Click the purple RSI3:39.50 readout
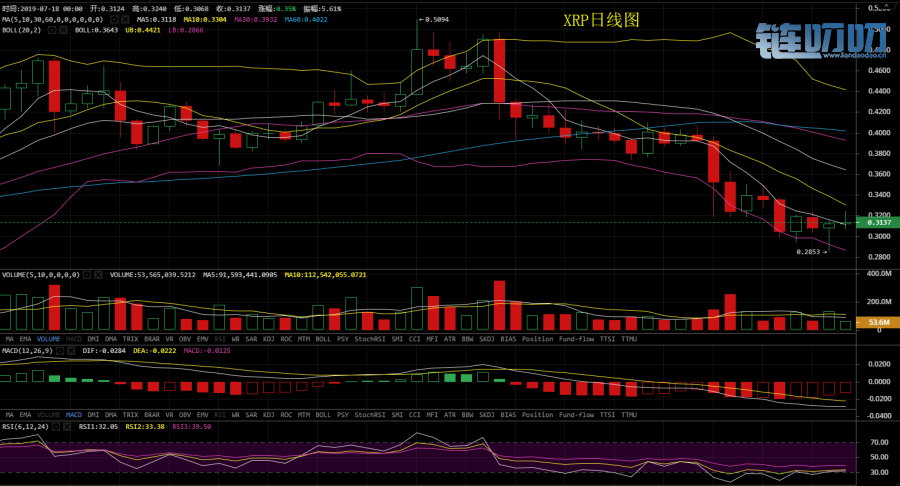Image resolution: width=900 pixels, height=486 pixels. [192, 427]
